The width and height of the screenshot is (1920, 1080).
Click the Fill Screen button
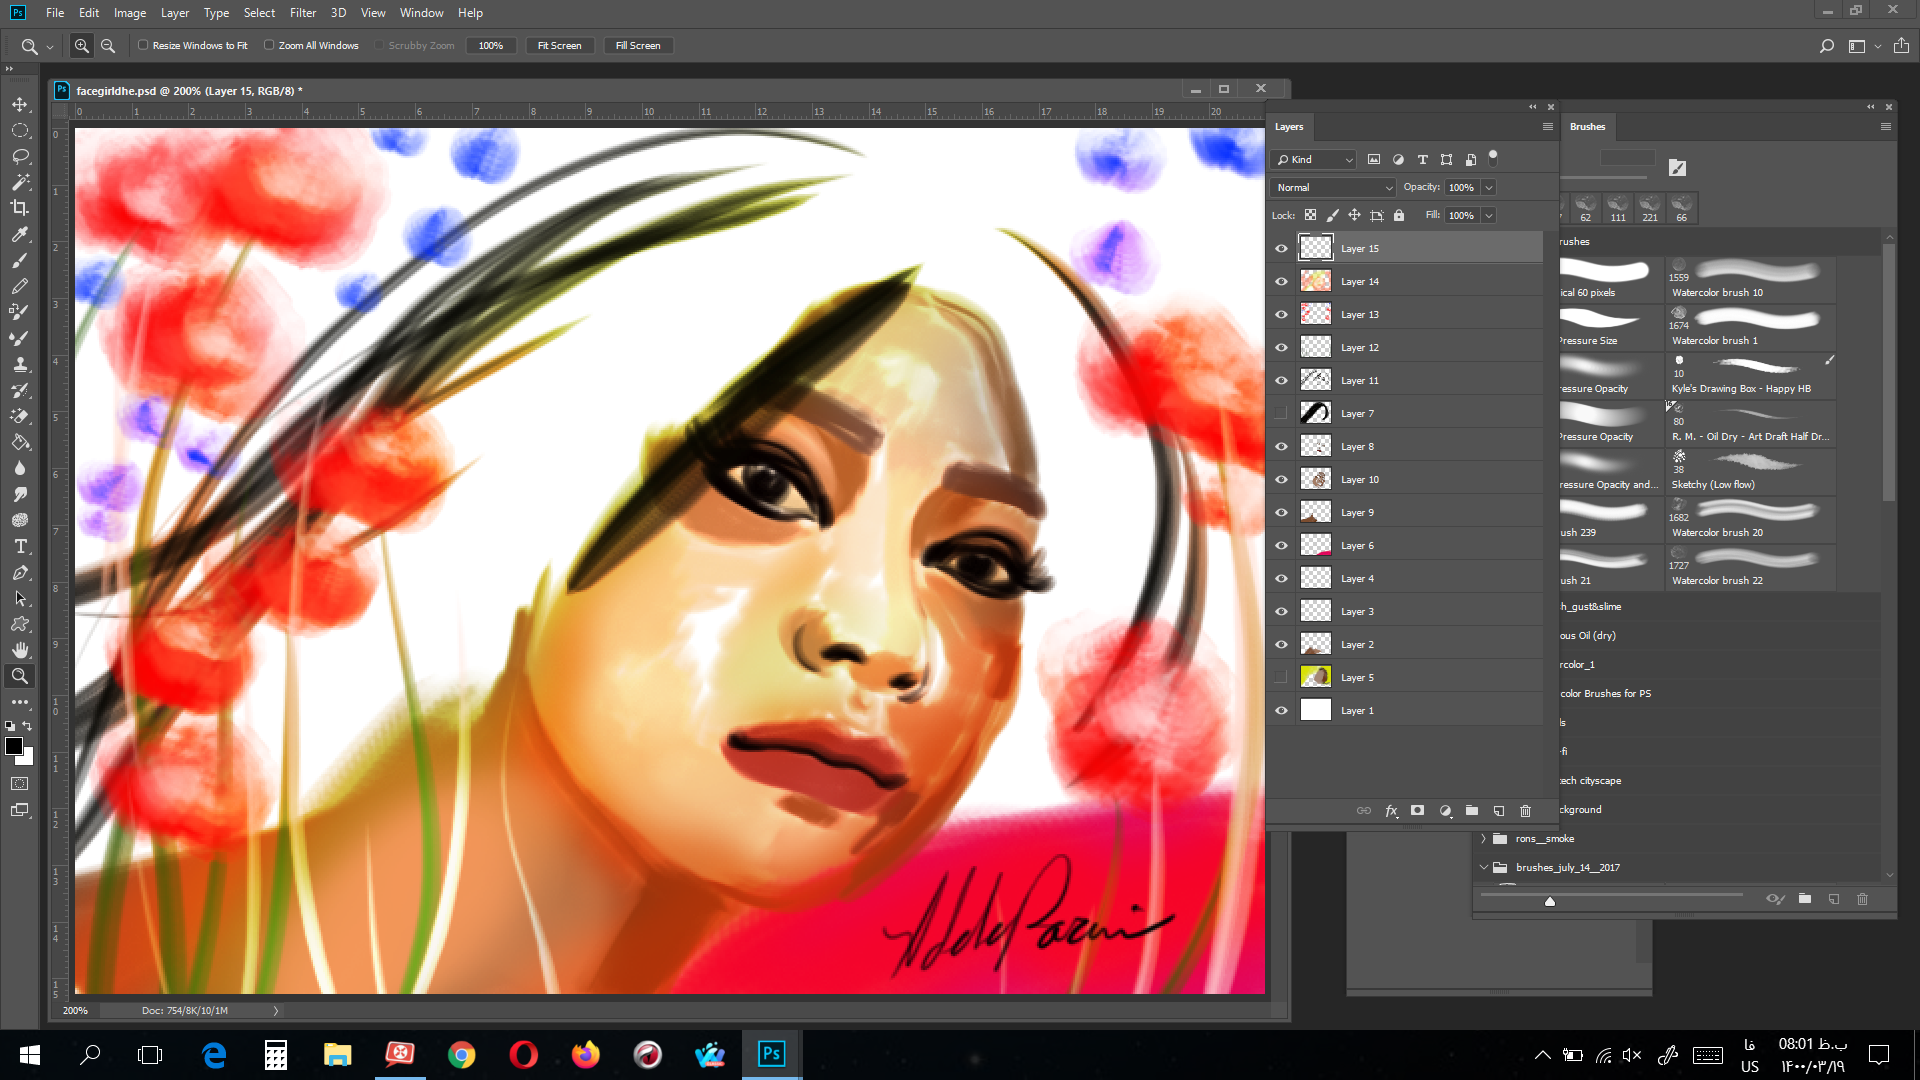coord(638,46)
